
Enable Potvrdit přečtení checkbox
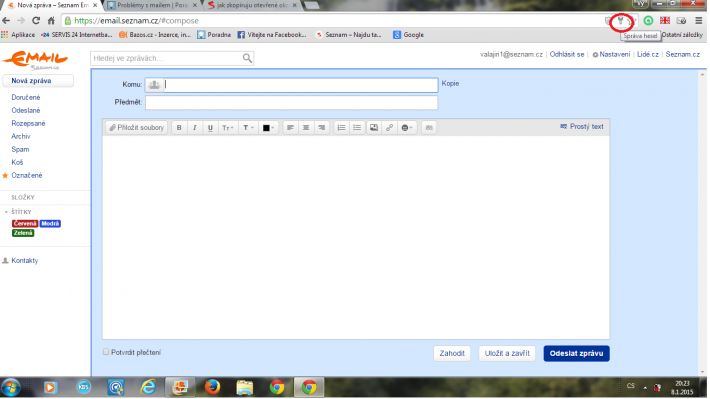click(106, 352)
